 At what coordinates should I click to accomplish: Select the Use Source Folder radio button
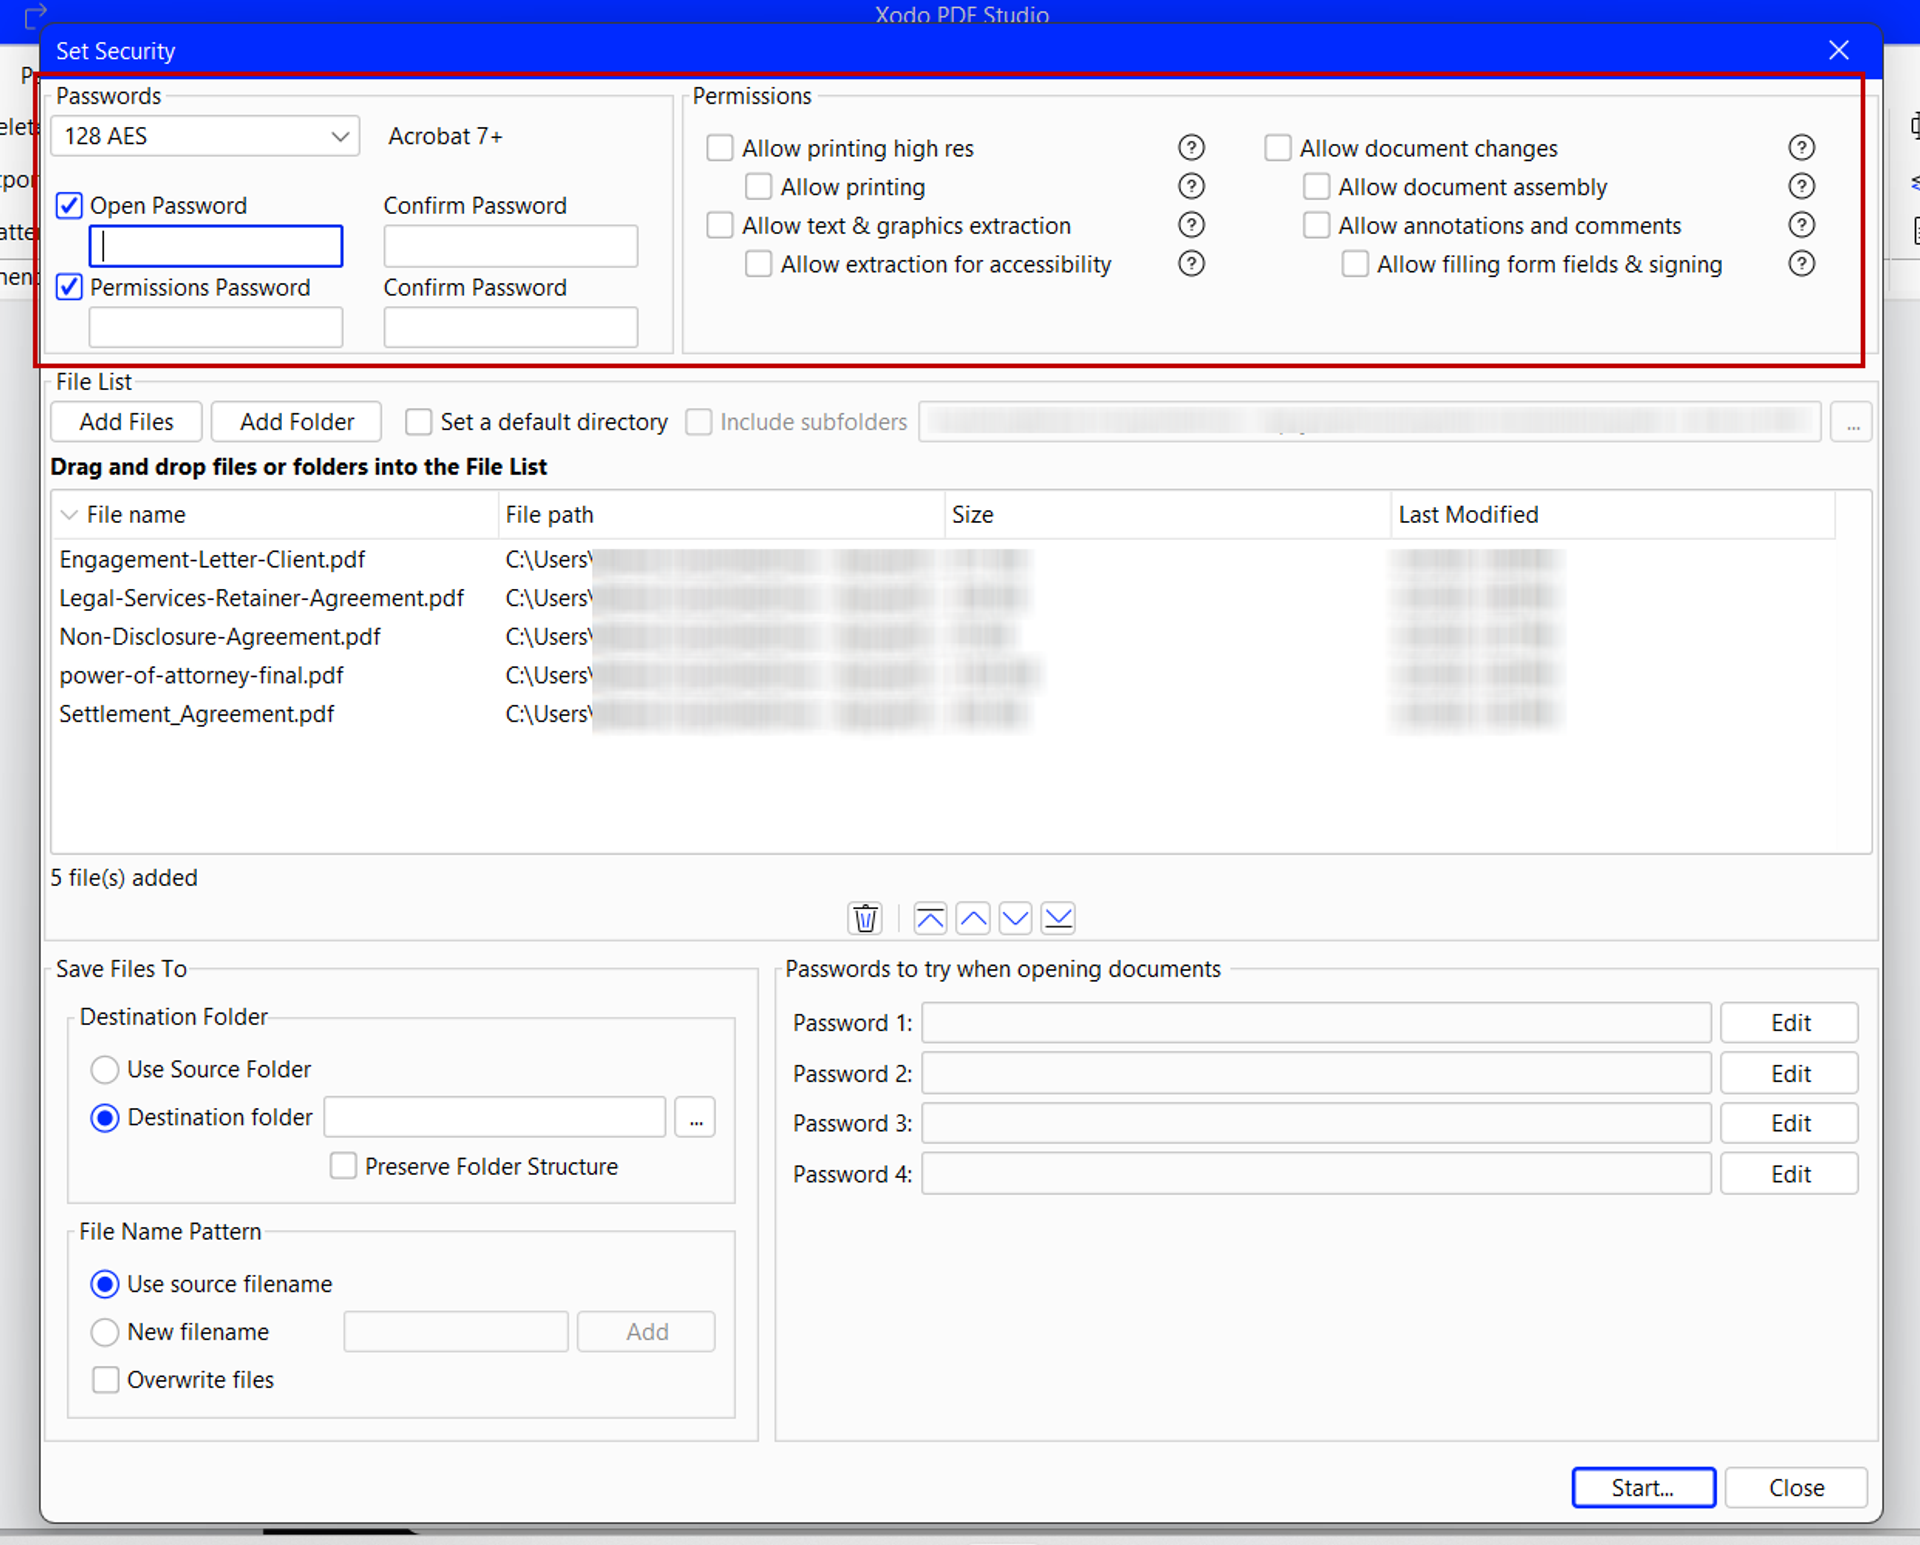(105, 1070)
